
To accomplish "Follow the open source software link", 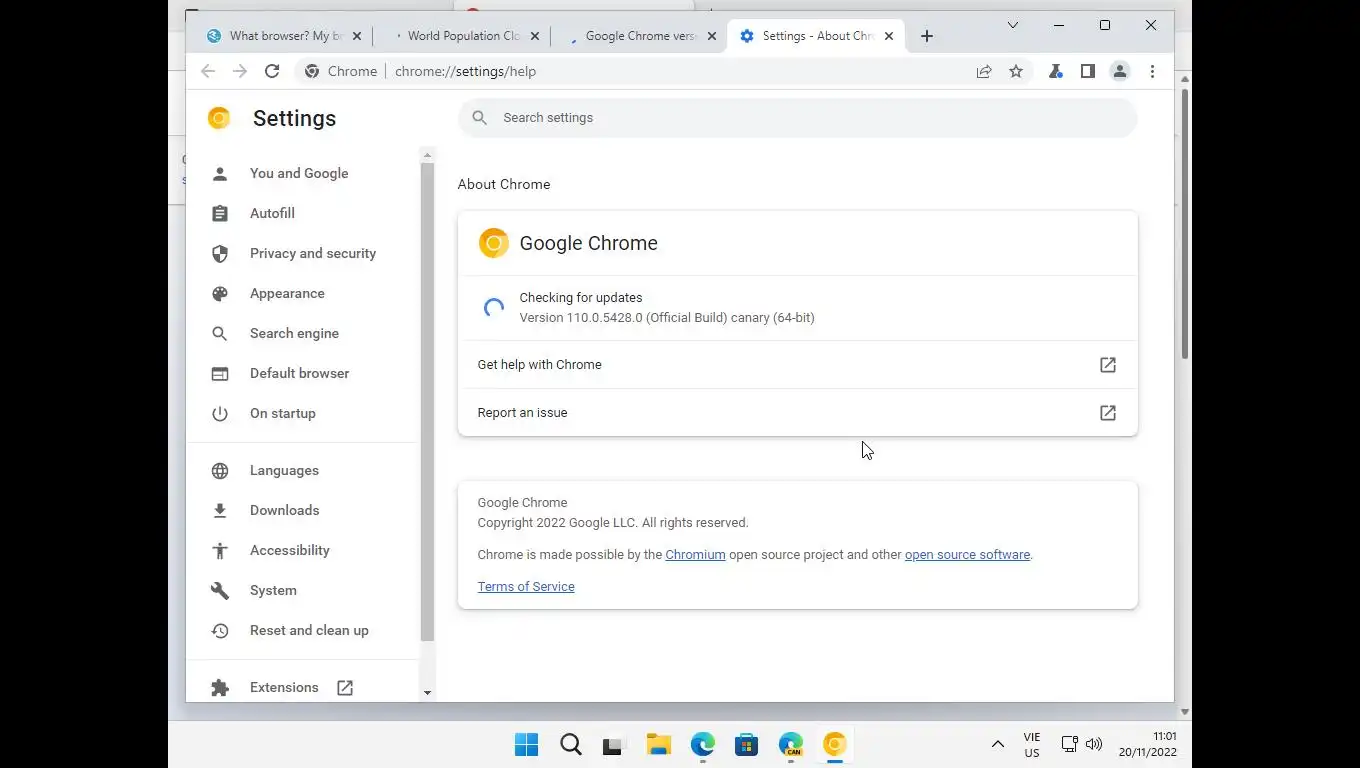I will (x=967, y=554).
